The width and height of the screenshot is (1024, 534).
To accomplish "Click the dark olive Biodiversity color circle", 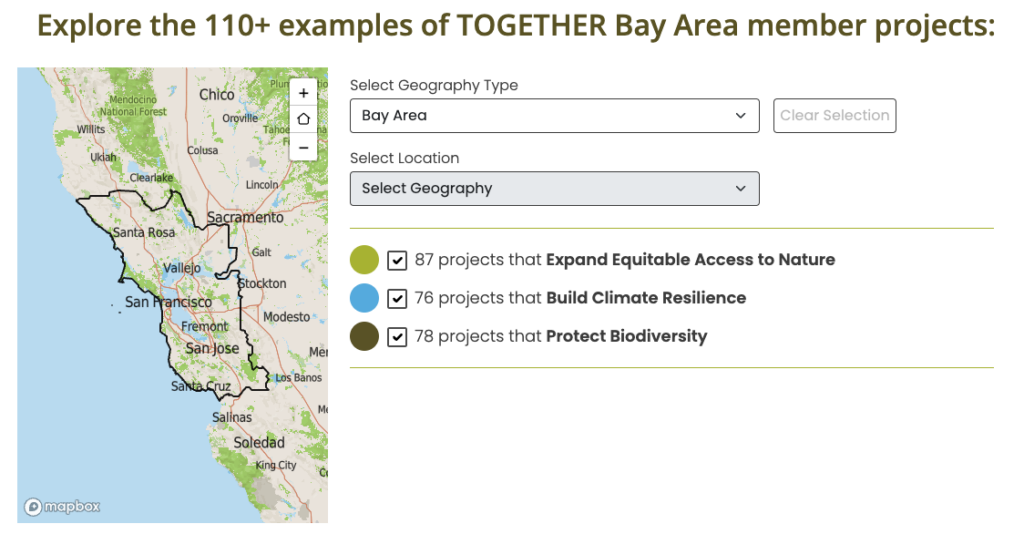I will (x=364, y=337).
